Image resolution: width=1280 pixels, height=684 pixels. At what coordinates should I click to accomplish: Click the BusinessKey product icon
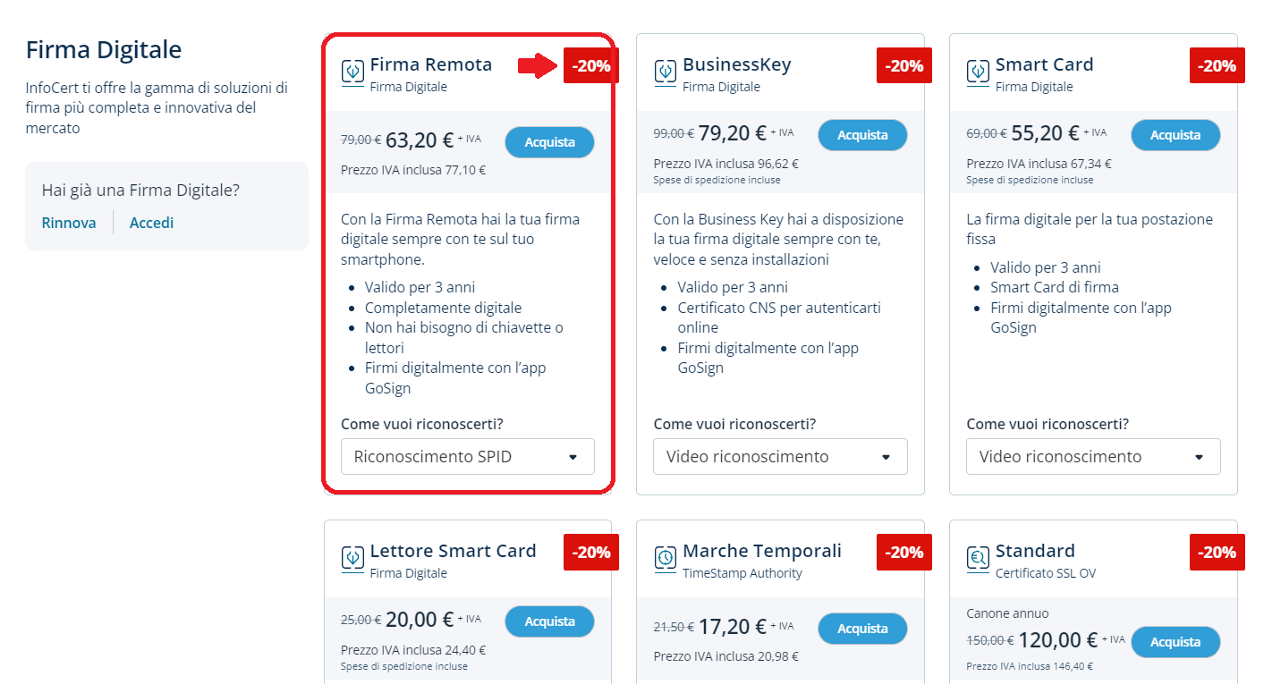pos(665,71)
